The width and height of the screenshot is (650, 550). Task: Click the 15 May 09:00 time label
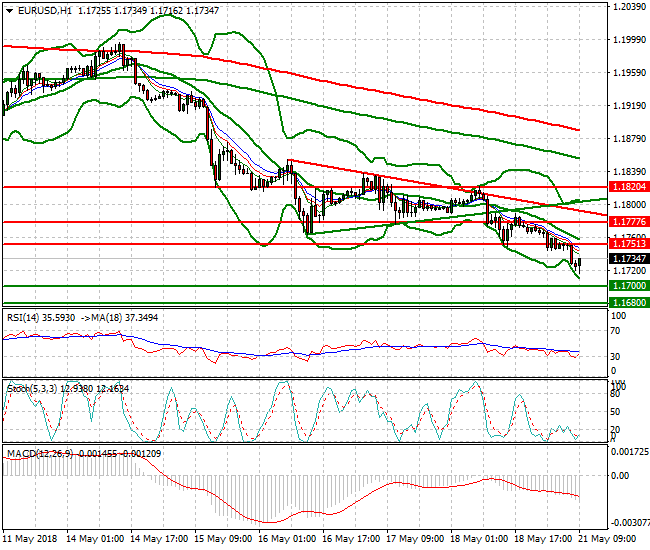[223, 539]
